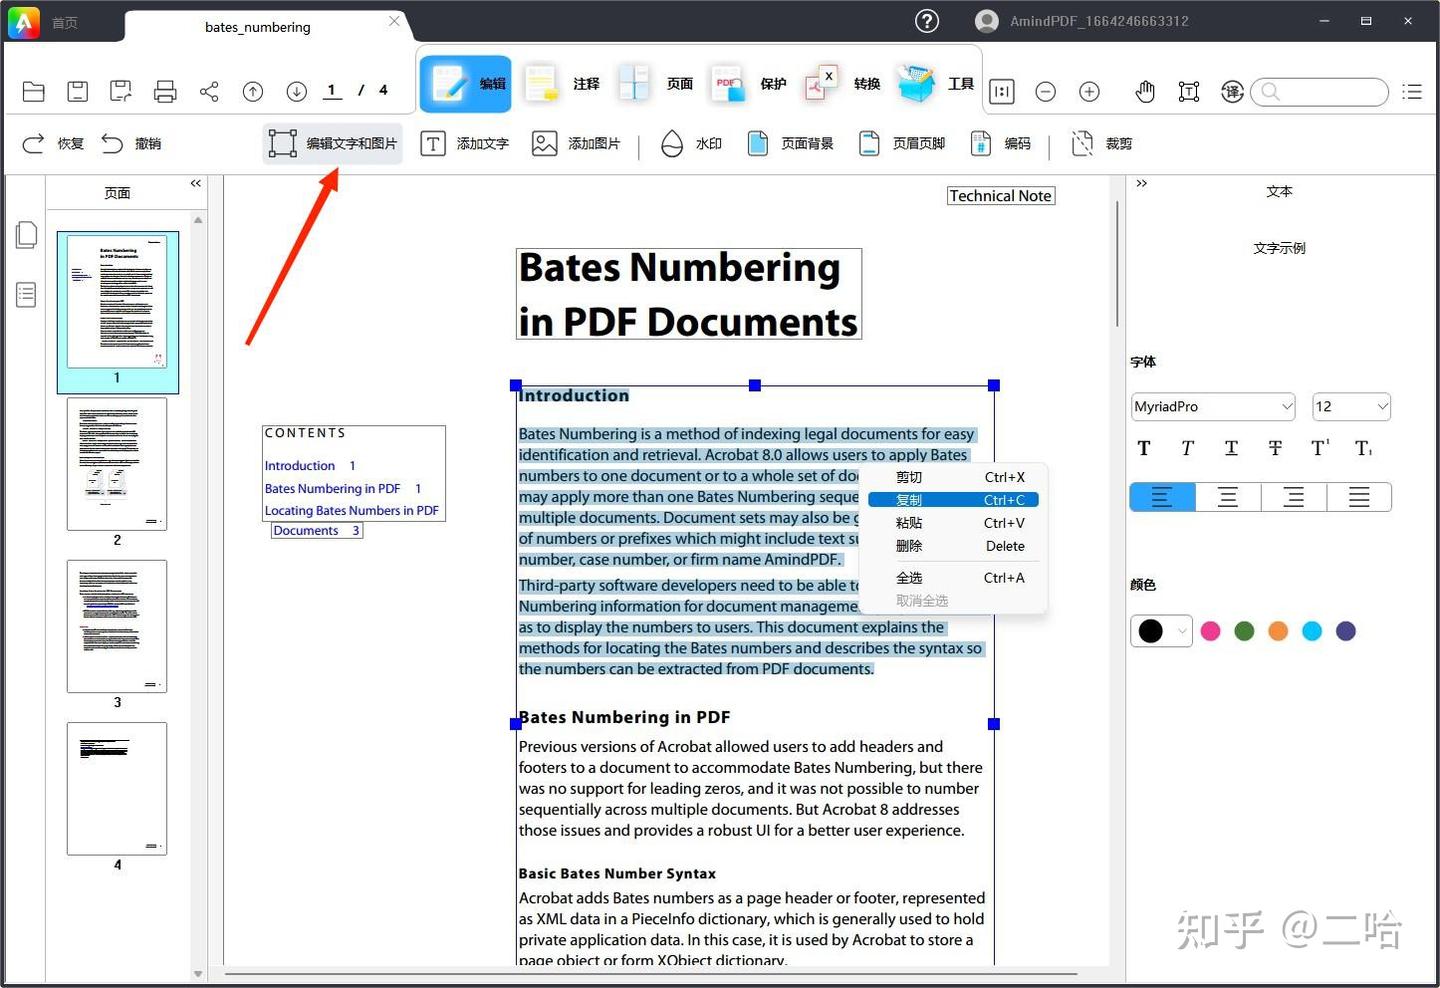Switch to the 转换 convert tab
Viewport: 1440px width, 988px height.
[x=843, y=84]
